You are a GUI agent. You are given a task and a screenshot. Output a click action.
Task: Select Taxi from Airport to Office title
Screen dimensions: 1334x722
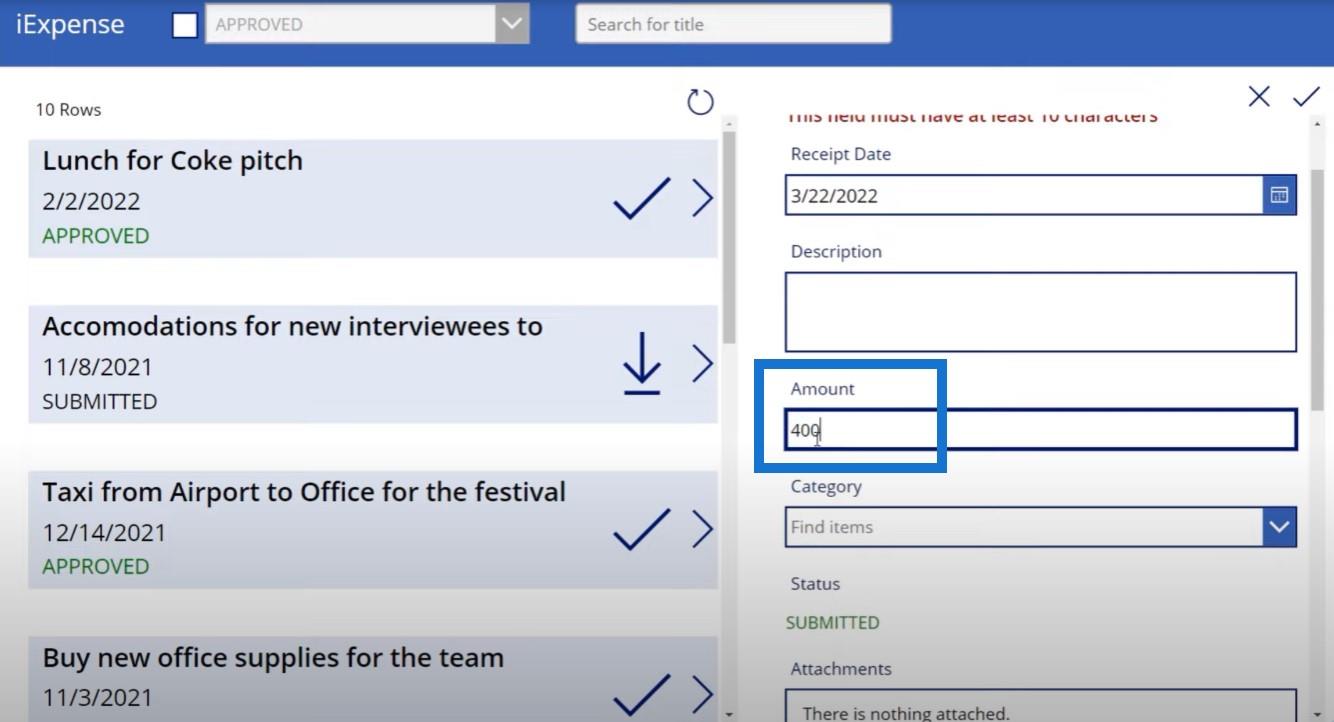click(304, 492)
